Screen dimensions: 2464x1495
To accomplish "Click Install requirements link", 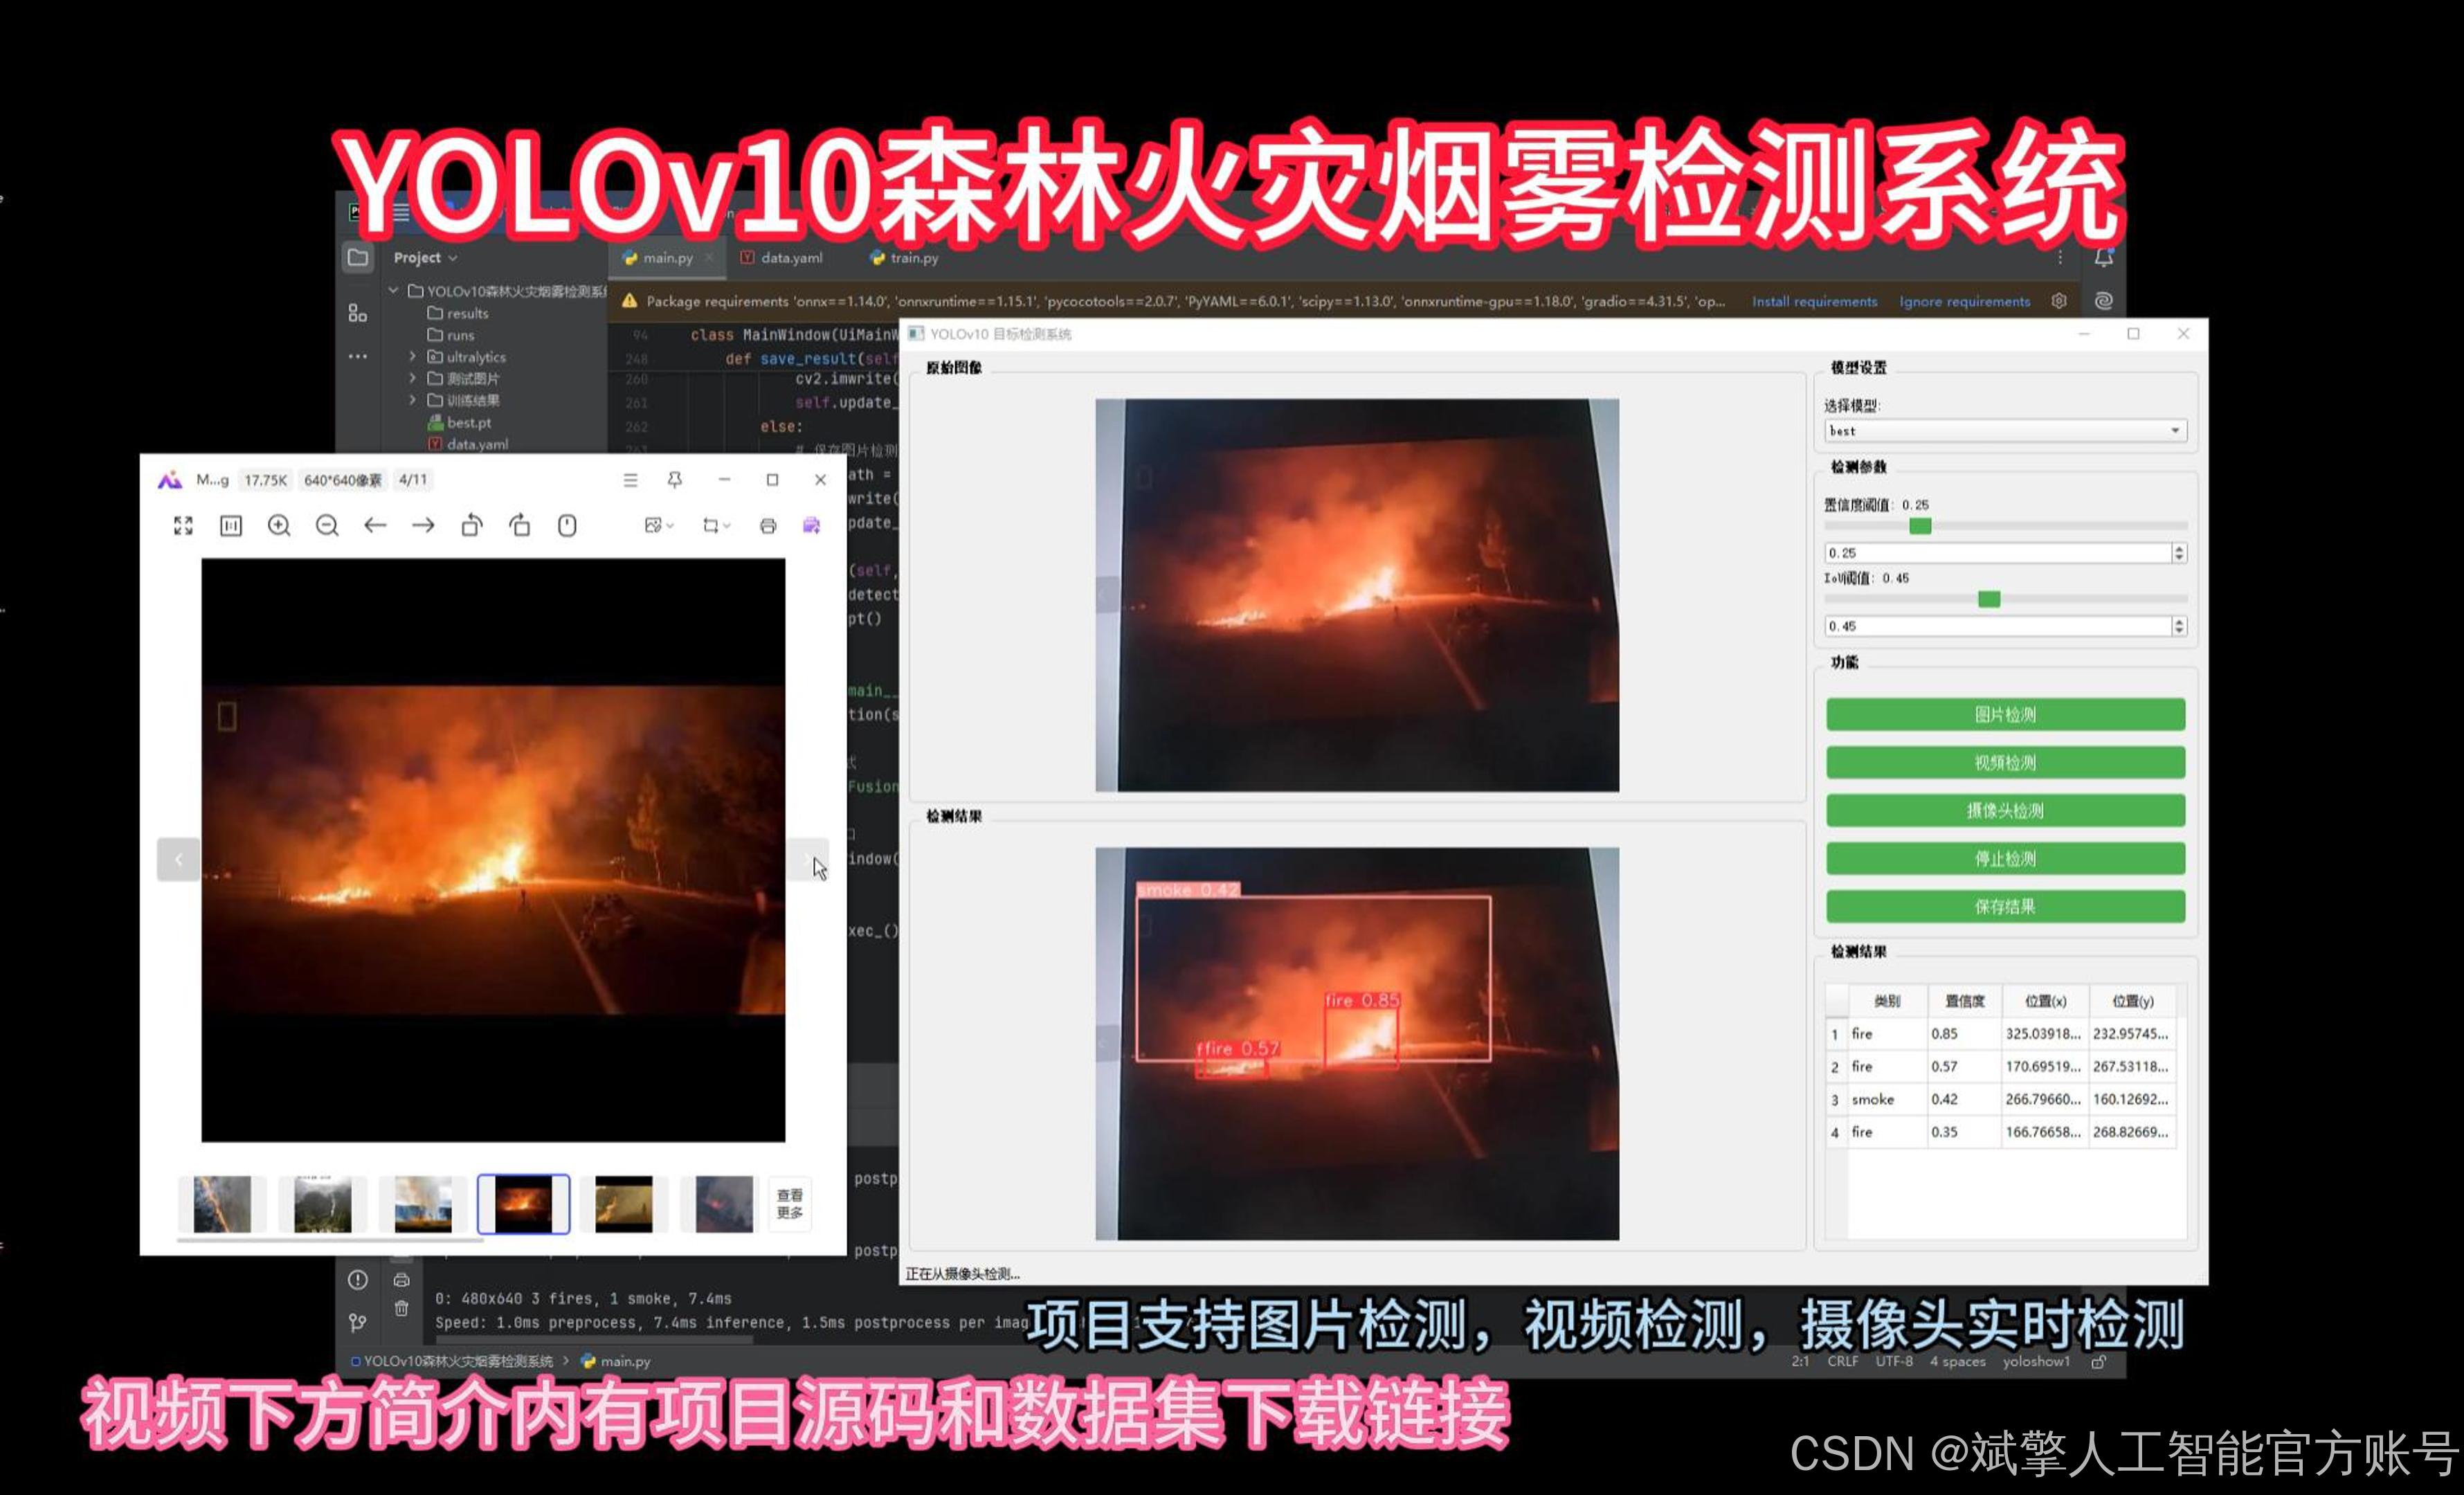I will click(1814, 301).
